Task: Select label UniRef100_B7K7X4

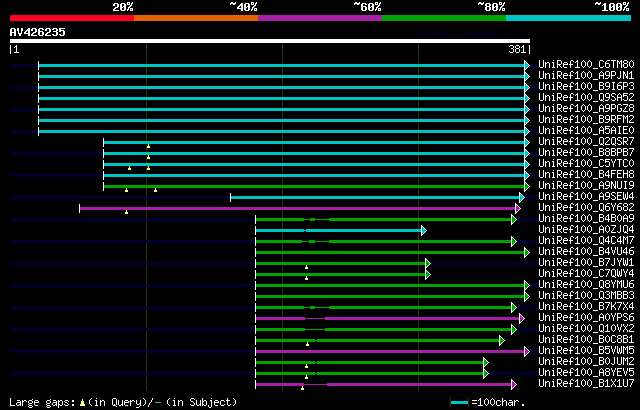Action: pos(586,306)
